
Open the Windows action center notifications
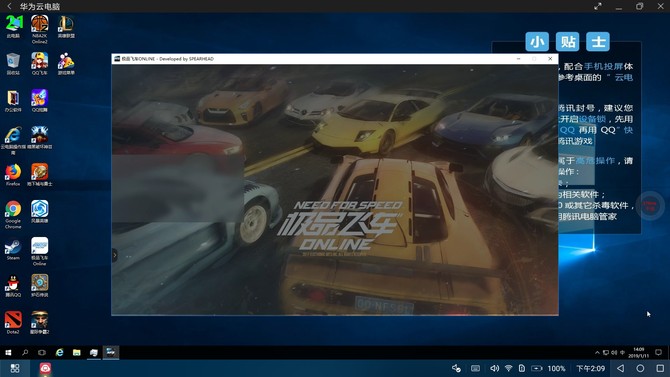(x=658, y=353)
